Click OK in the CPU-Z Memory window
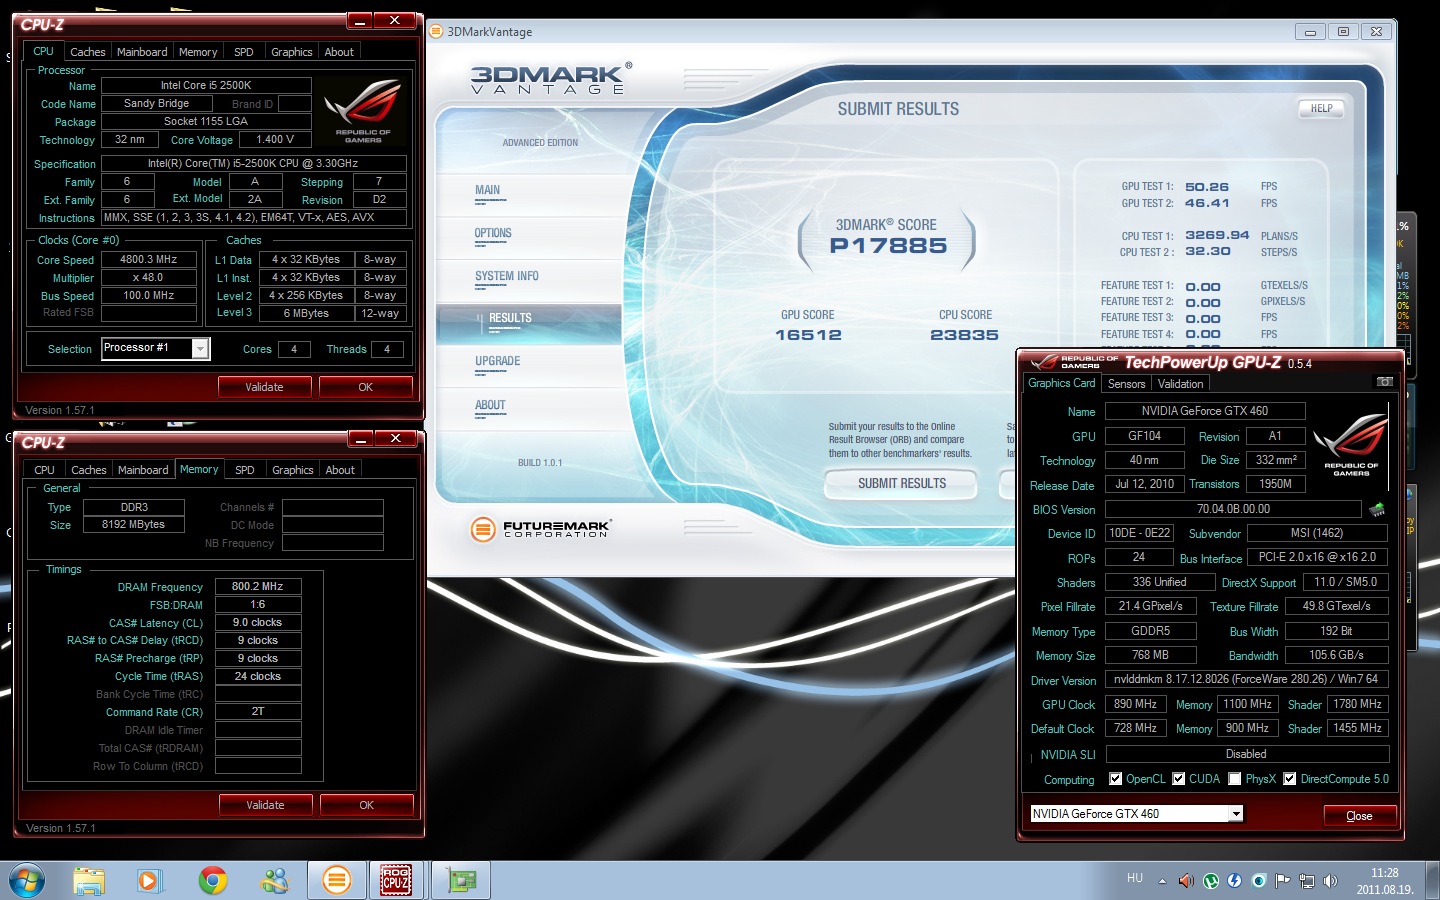Screen dimensions: 1440x900 tap(366, 805)
